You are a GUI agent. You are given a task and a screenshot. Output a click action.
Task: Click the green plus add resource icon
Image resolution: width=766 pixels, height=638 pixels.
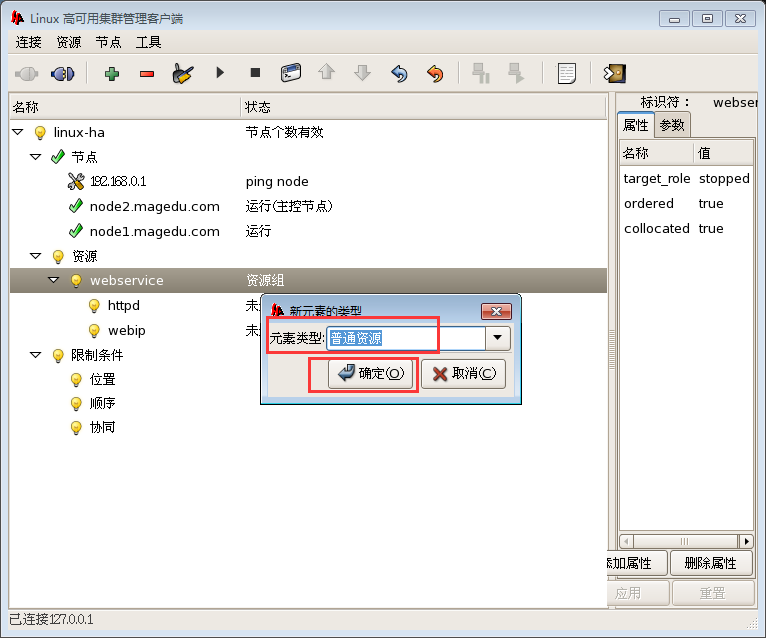111,73
